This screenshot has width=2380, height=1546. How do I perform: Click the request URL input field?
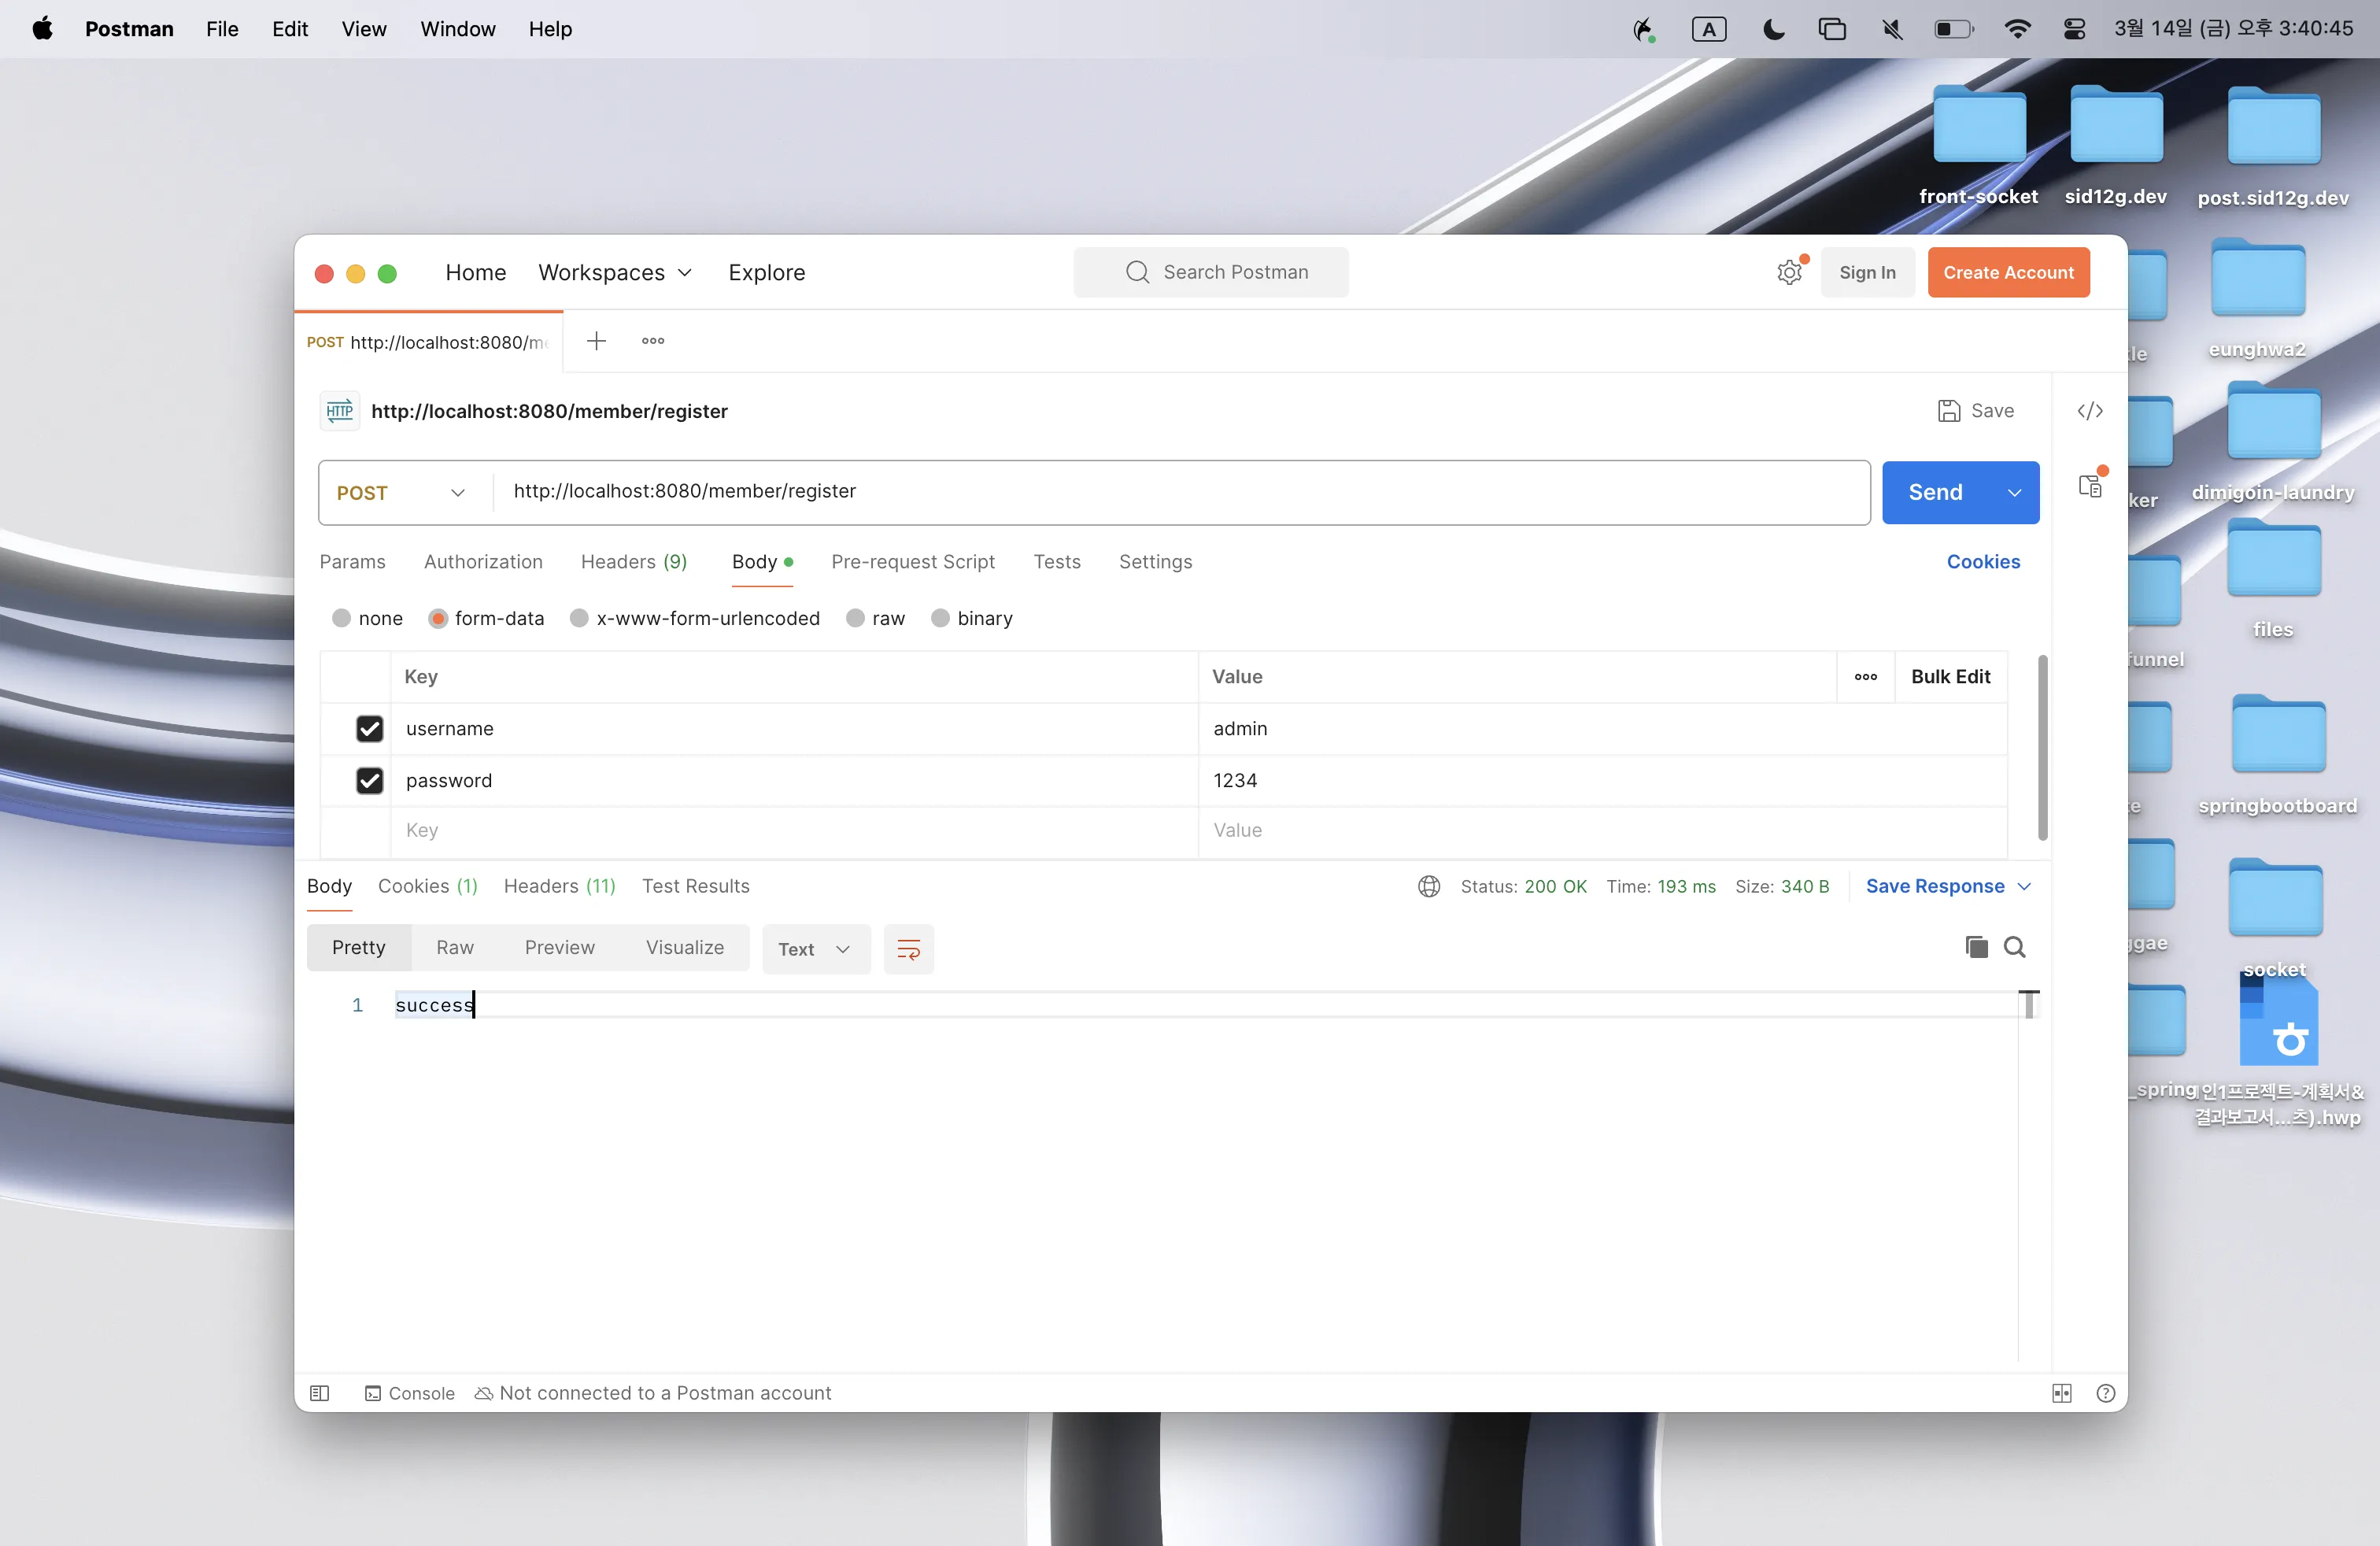click(x=1180, y=491)
